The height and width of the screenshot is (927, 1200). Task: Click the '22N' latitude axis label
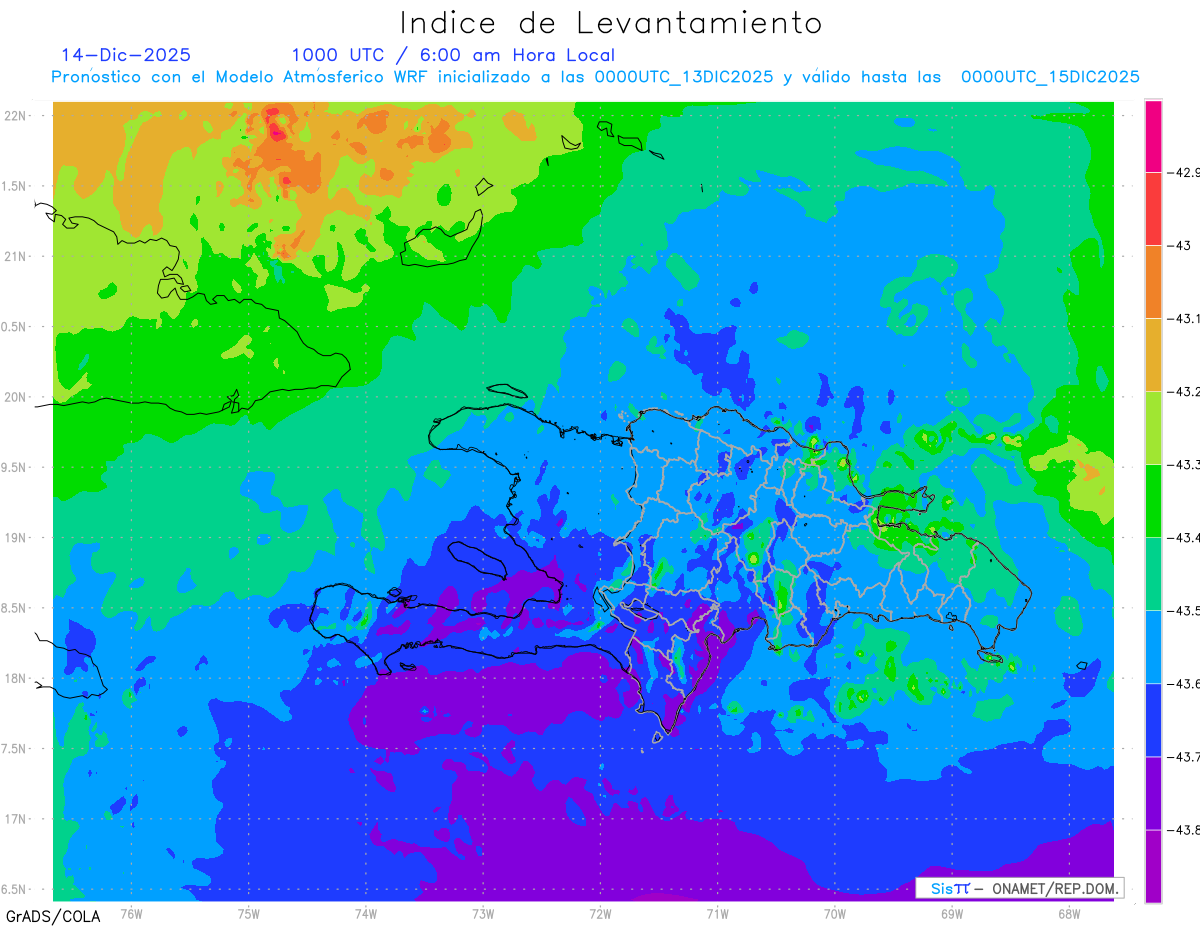click(16, 115)
